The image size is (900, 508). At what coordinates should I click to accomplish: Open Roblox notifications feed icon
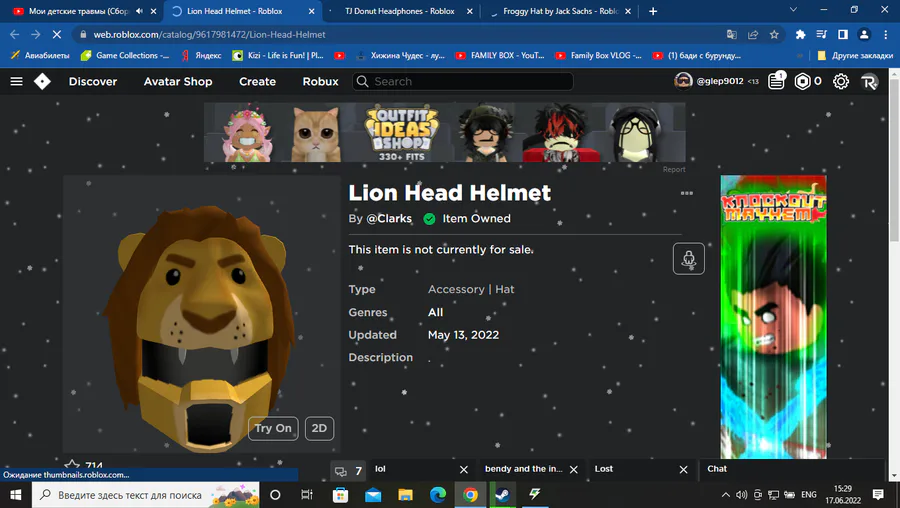777,81
